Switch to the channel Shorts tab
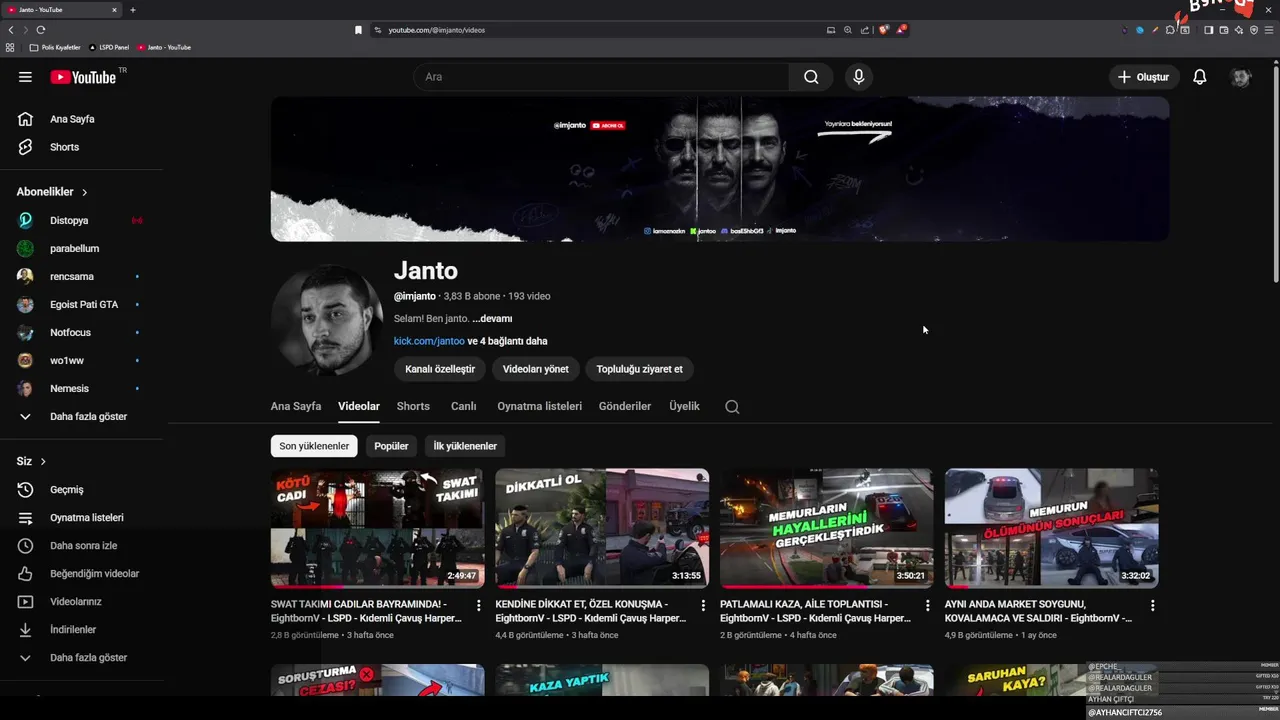 tap(413, 407)
